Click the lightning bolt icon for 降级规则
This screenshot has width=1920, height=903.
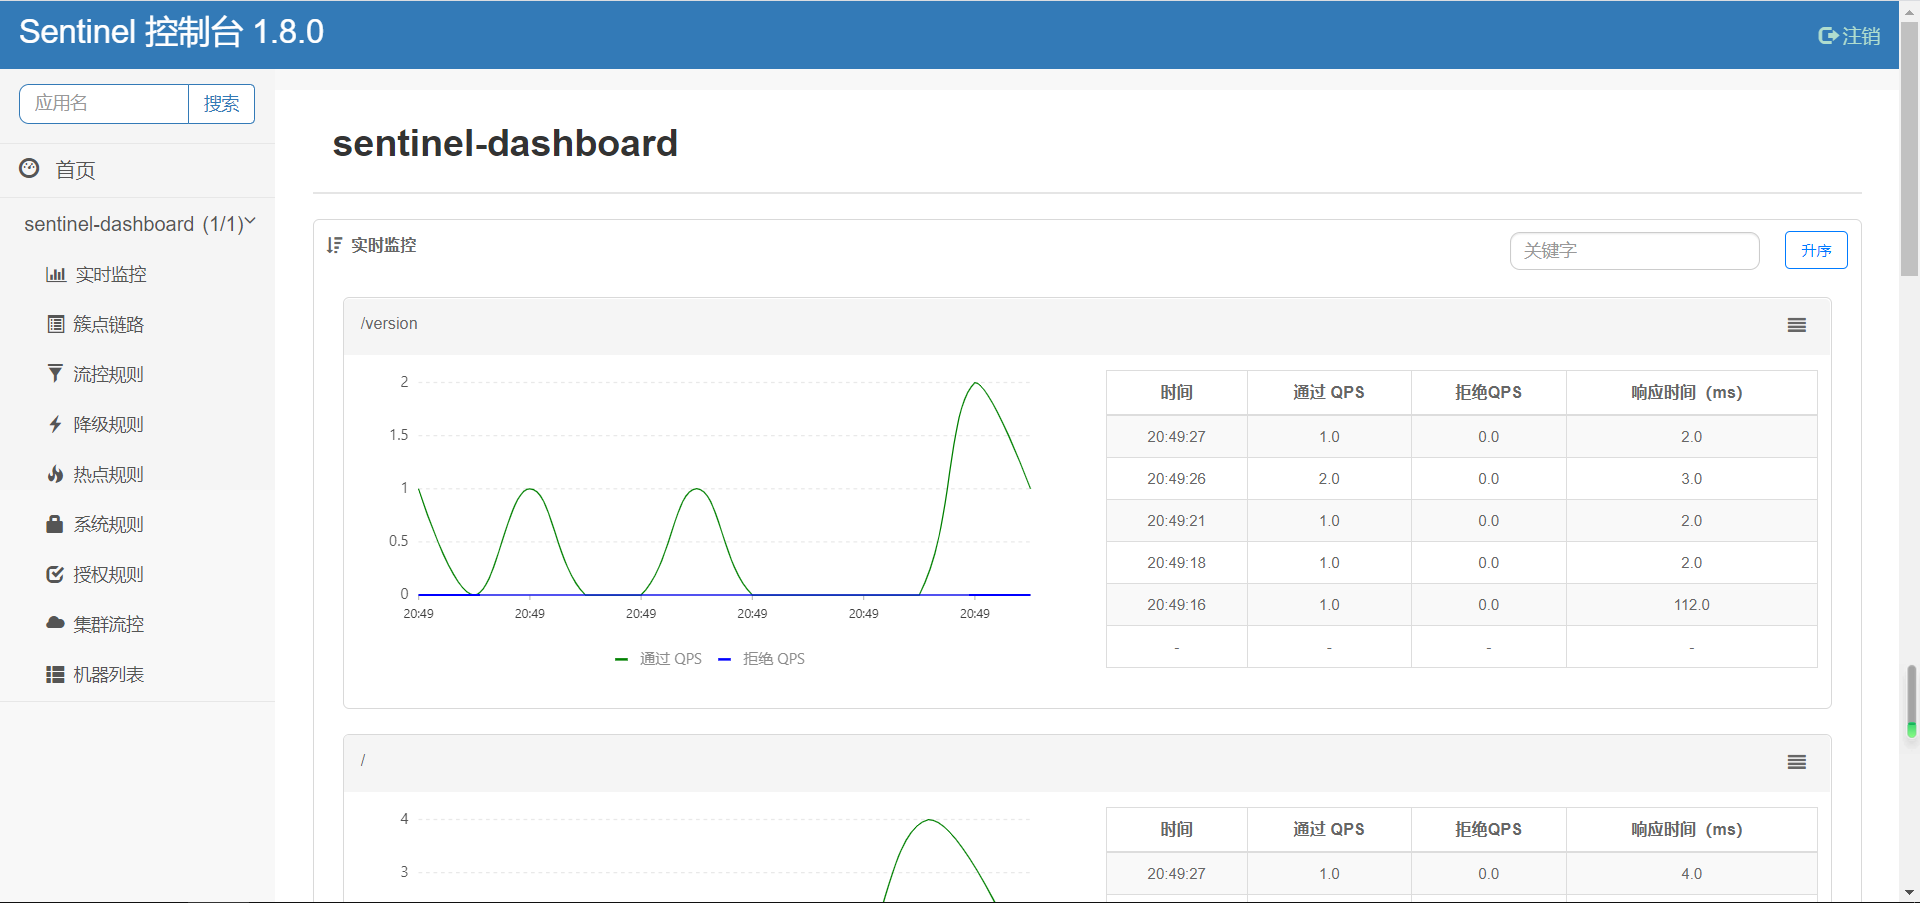tap(55, 424)
